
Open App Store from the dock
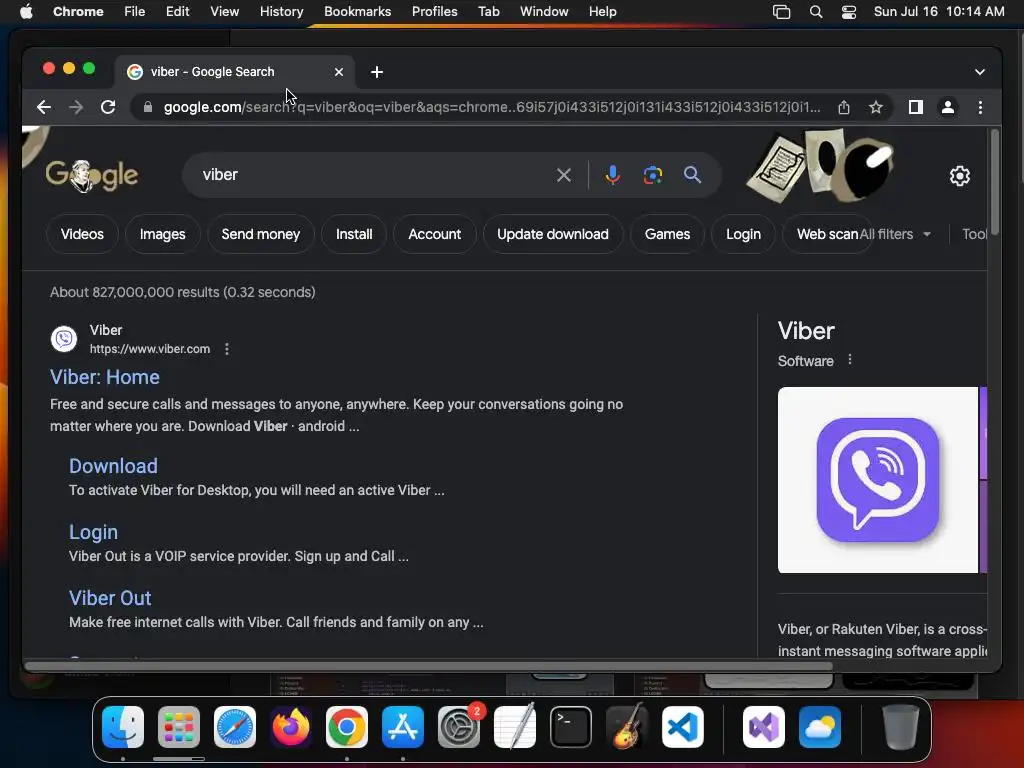coord(403,727)
